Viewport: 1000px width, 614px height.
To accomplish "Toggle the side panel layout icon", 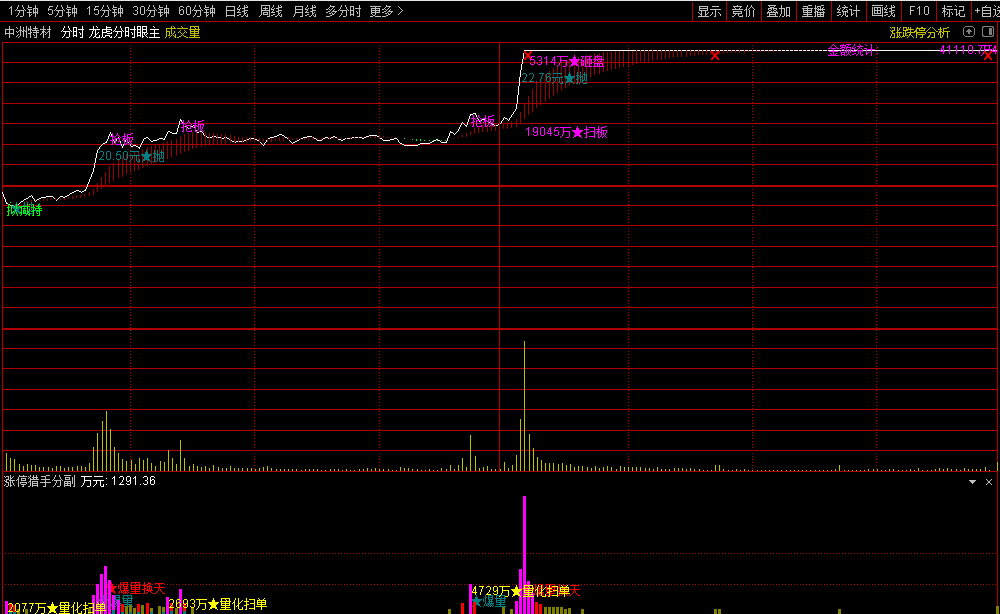I will coord(988,32).
